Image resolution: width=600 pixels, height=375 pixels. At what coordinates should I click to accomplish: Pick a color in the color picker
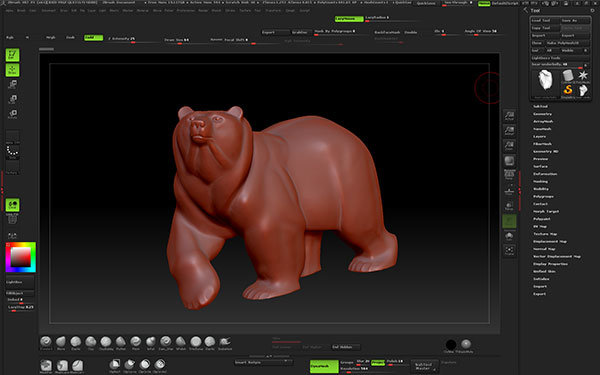click(21, 257)
